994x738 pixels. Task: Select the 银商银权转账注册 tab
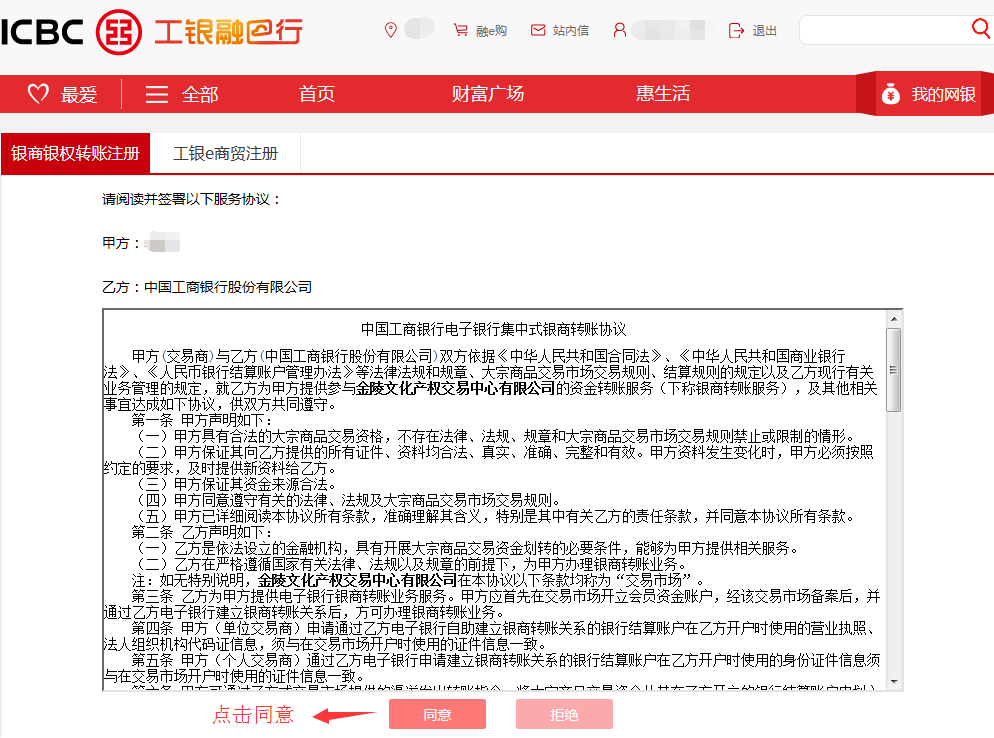click(75, 153)
